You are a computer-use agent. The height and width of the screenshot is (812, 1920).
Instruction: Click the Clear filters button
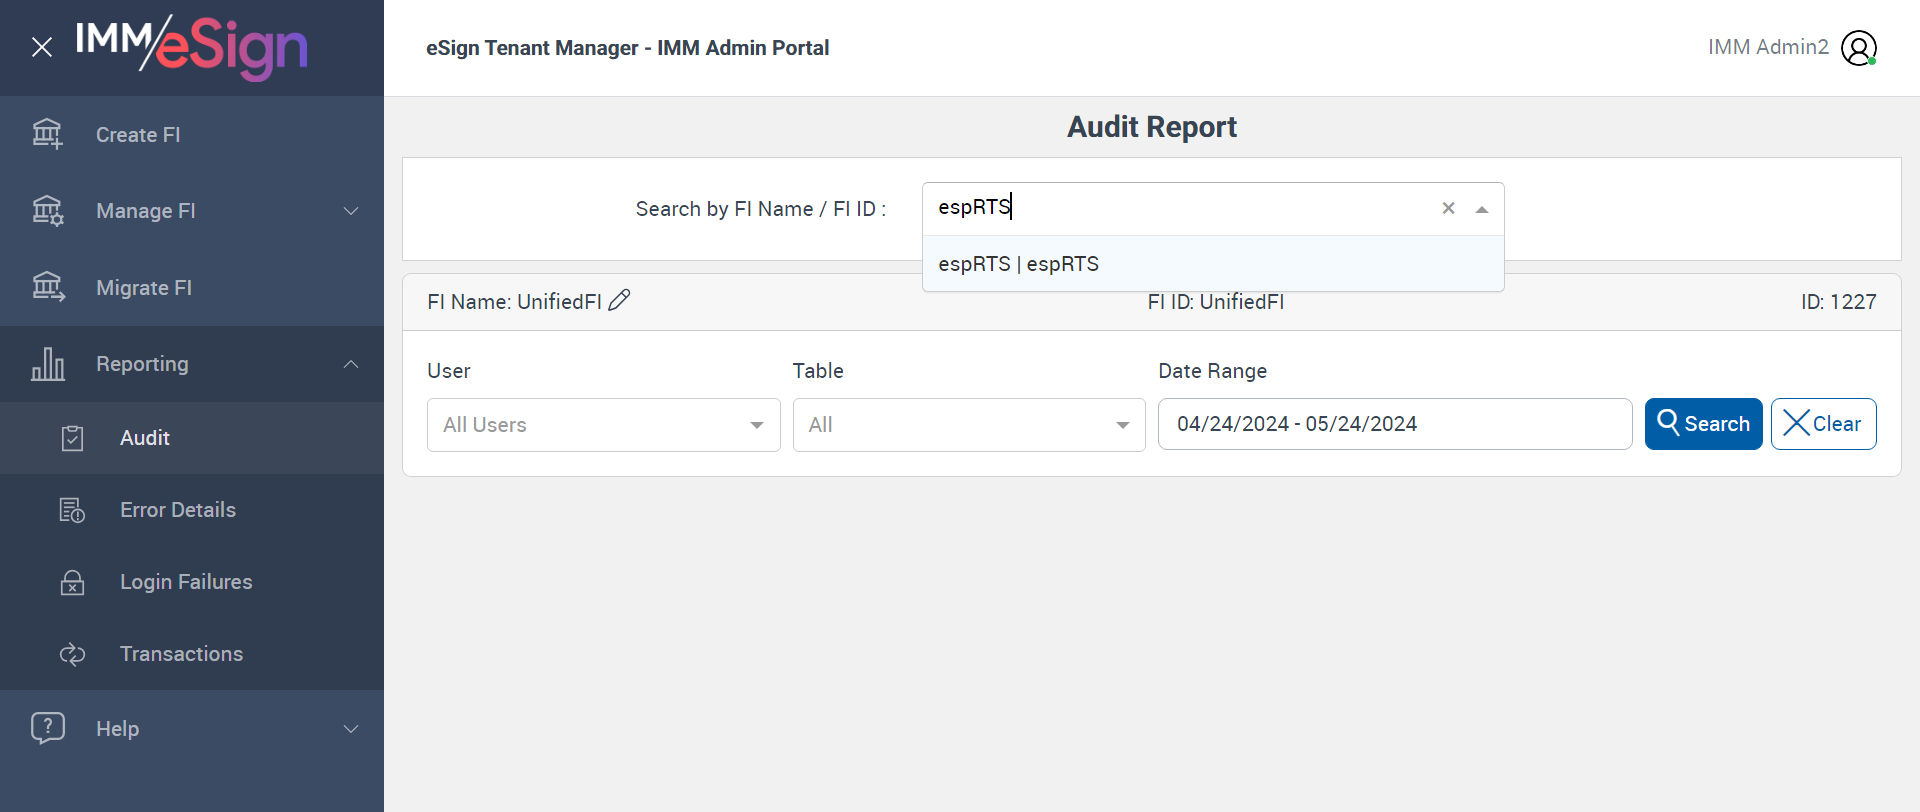click(x=1823, y=424)
